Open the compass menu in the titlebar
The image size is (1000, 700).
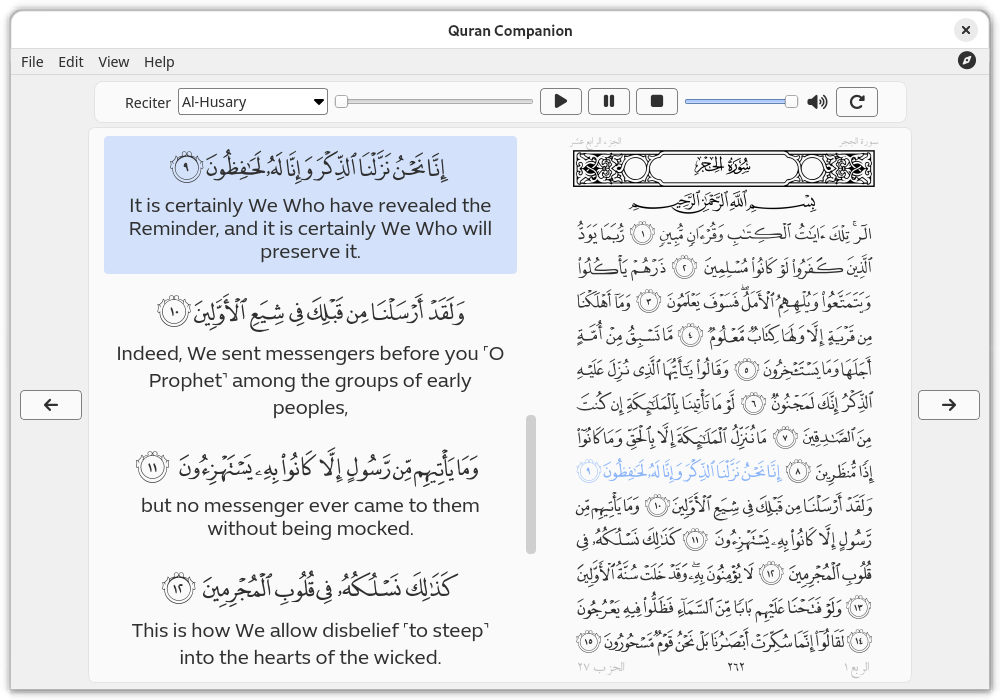[966, 61]
